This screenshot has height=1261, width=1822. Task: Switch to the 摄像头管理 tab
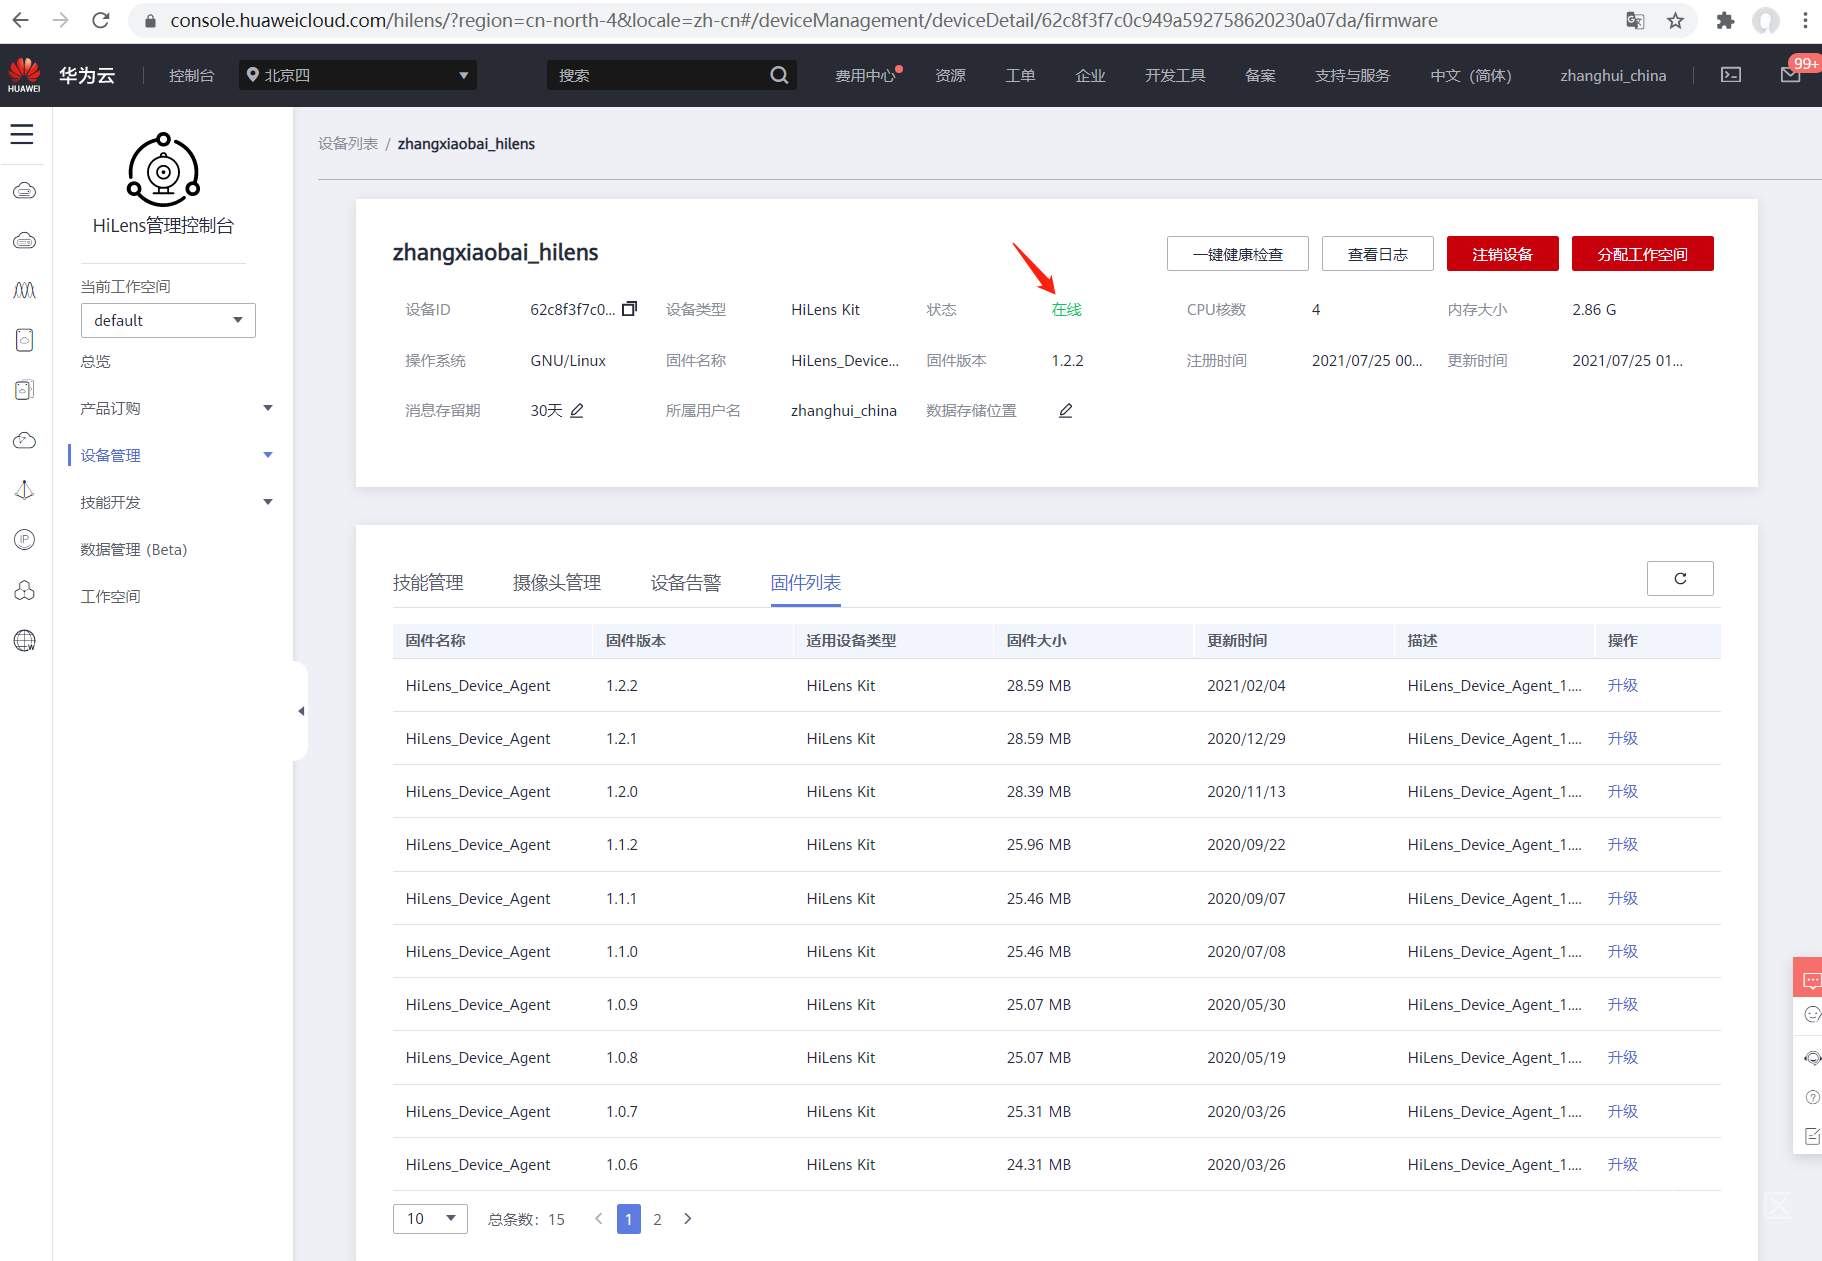click(557, 582)
